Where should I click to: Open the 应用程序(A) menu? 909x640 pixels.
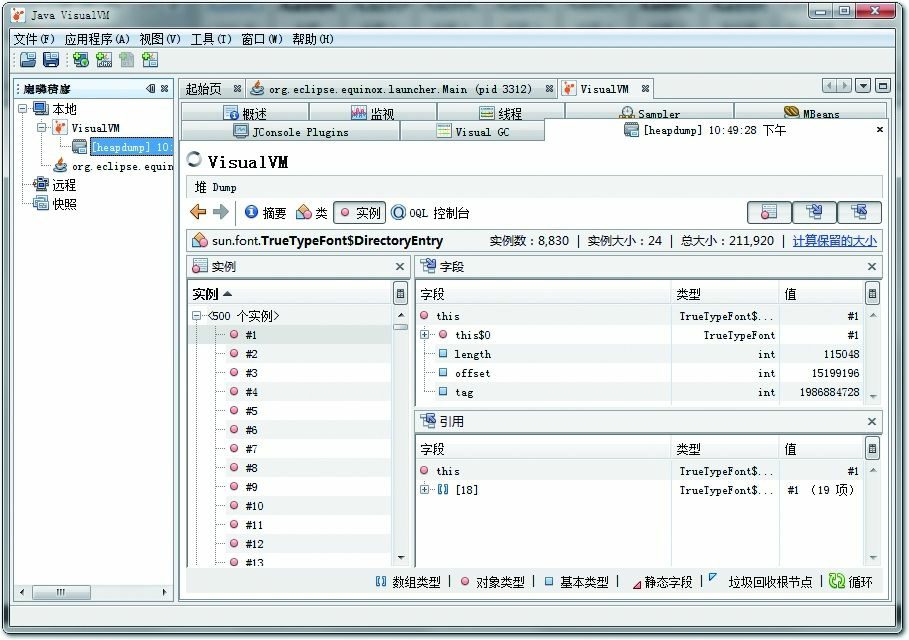point(97,39)
